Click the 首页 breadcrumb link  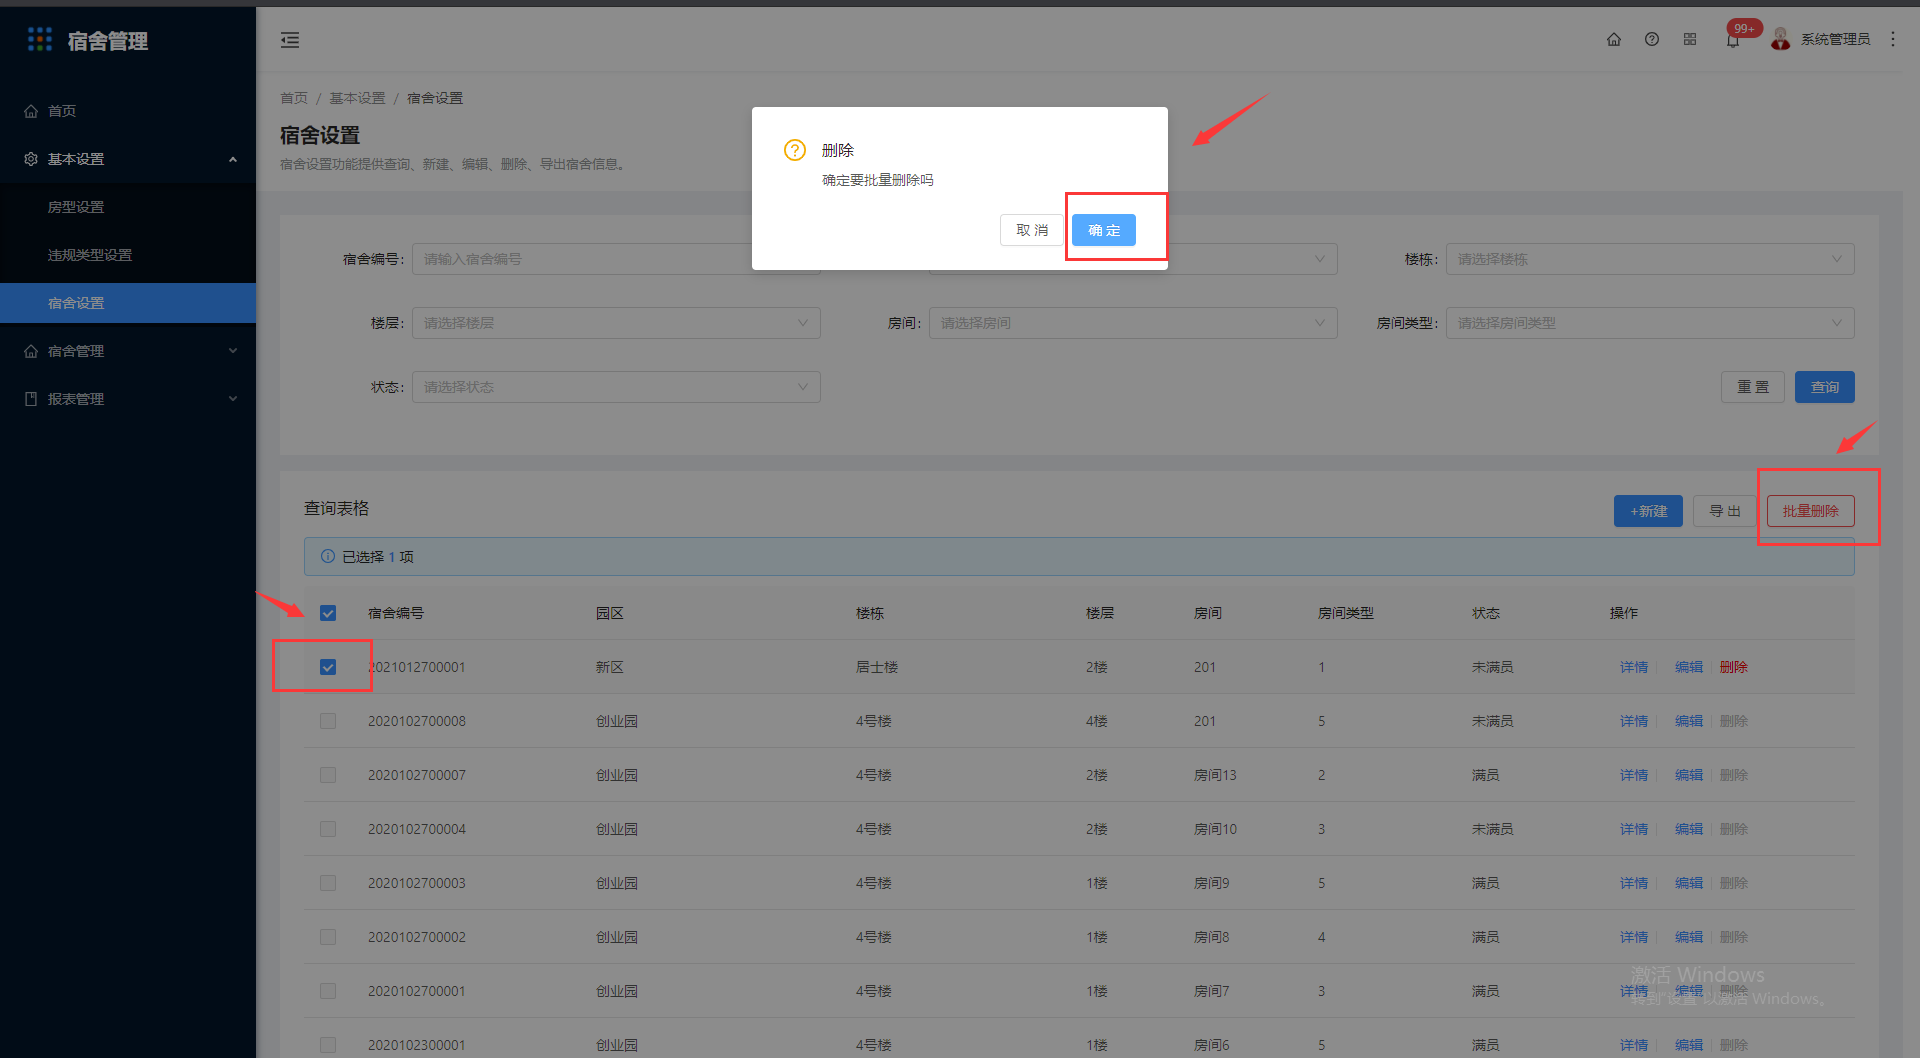[294, 98]
